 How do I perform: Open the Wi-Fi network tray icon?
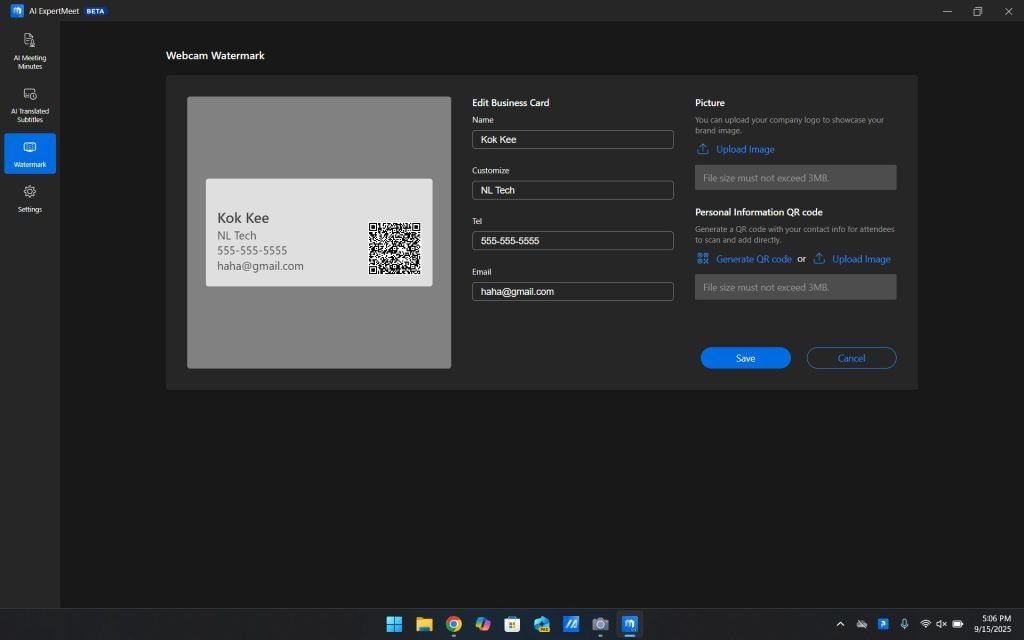click(x=925, y=624)
